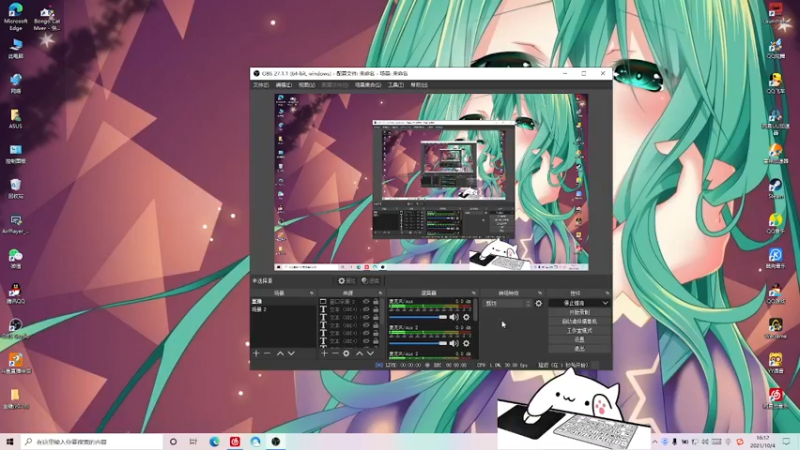The width and height of the screenshot is (800, 450).
Task: Open 视图(V) menu in OBS
Action: [307, 85]
